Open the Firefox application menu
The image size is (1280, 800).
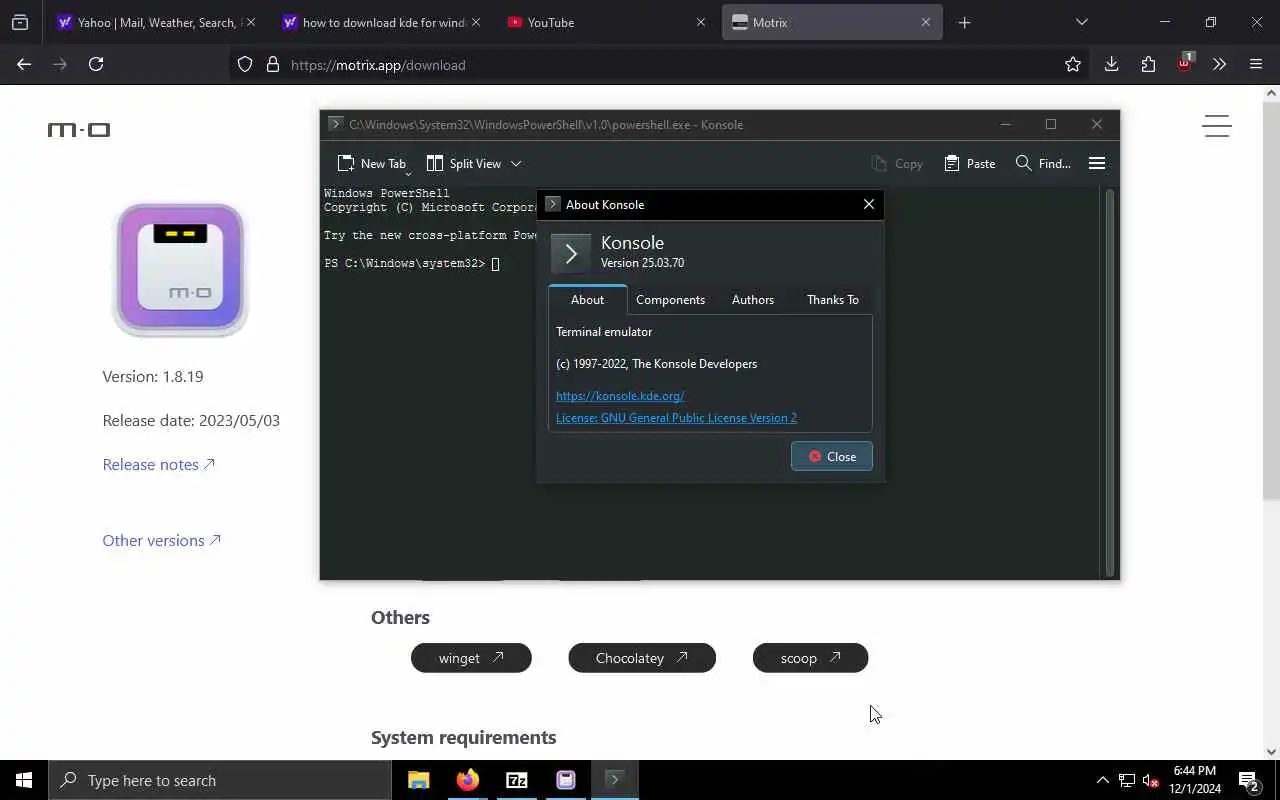(1256, 64)
